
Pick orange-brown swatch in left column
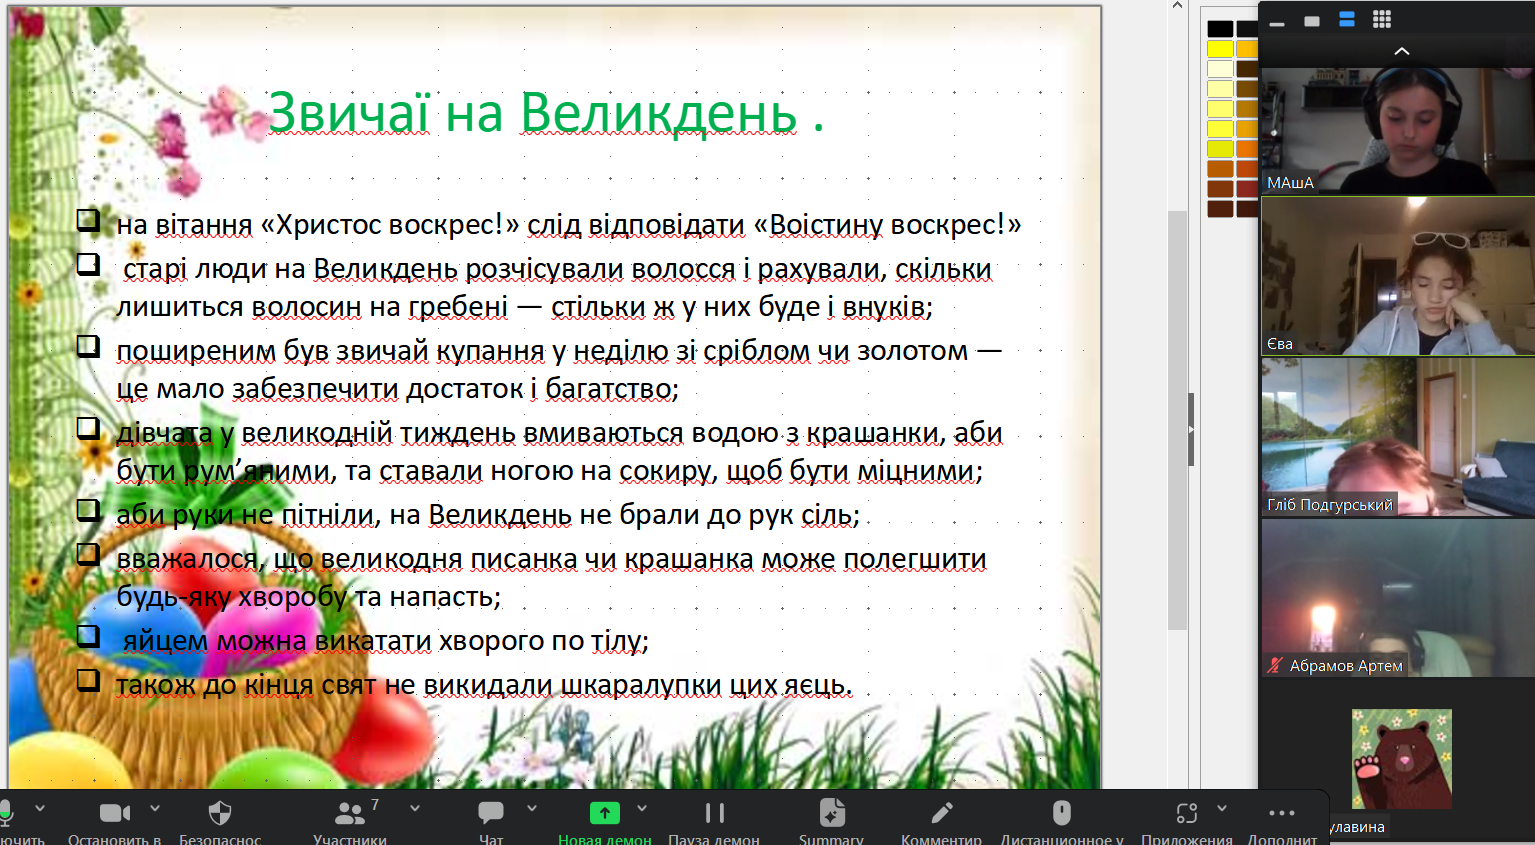(x=1219, y=168)
